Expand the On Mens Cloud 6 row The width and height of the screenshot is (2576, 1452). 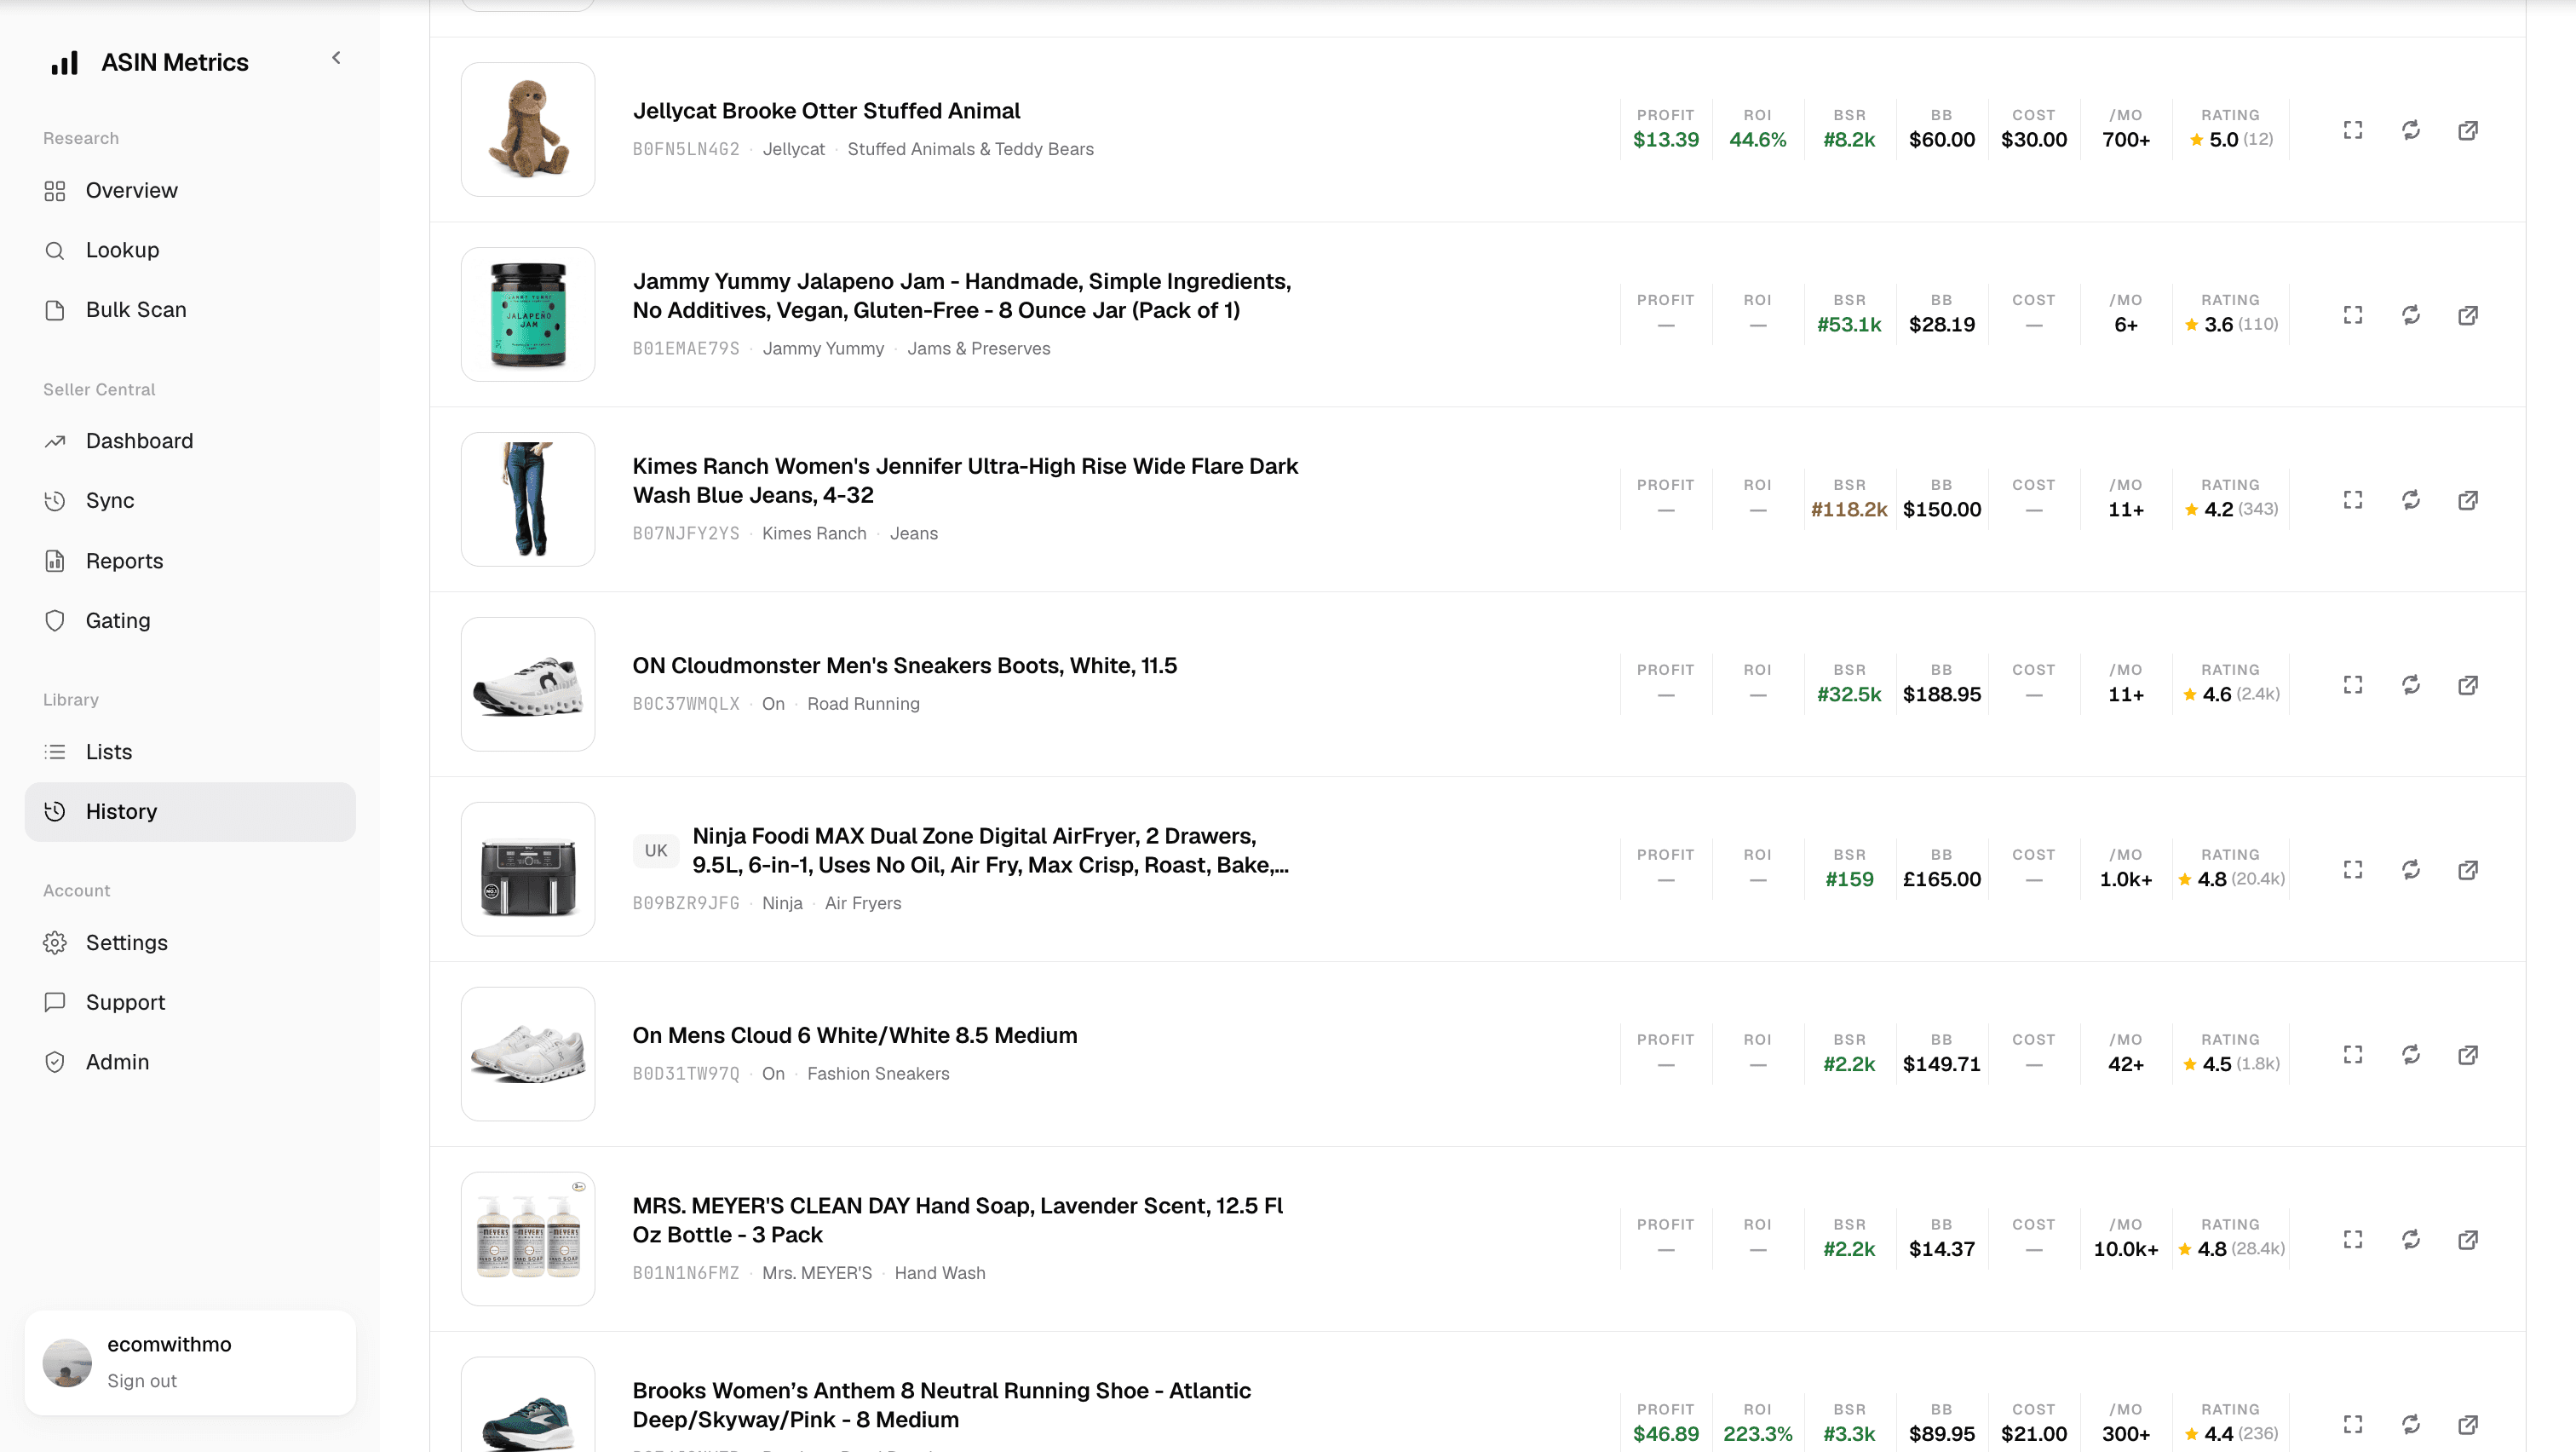(x=2353, y=1055)
